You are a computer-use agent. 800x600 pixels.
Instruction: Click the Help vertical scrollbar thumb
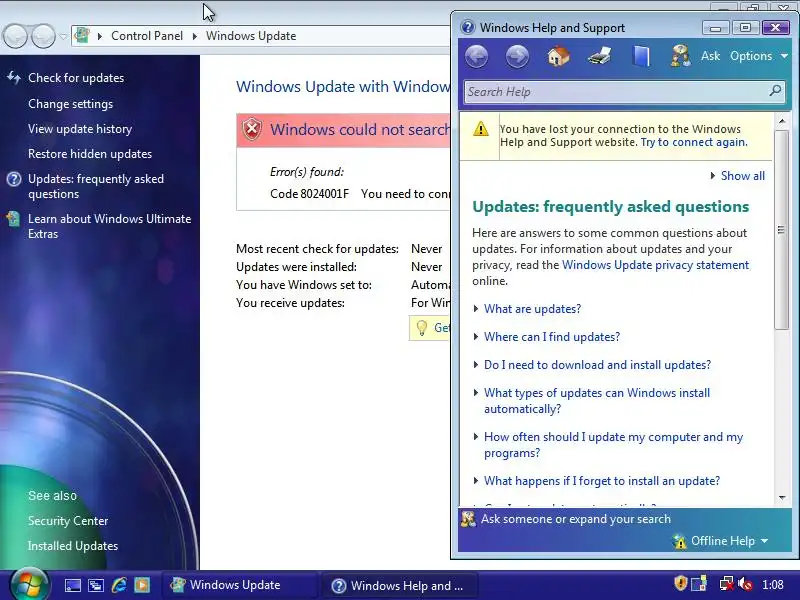(781, 230)
